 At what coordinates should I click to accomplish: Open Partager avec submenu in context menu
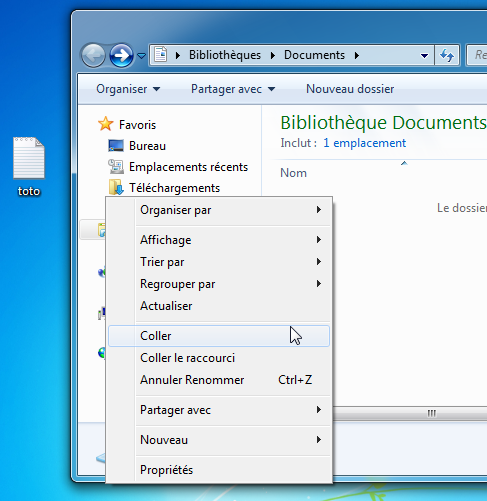pos(219,410)
